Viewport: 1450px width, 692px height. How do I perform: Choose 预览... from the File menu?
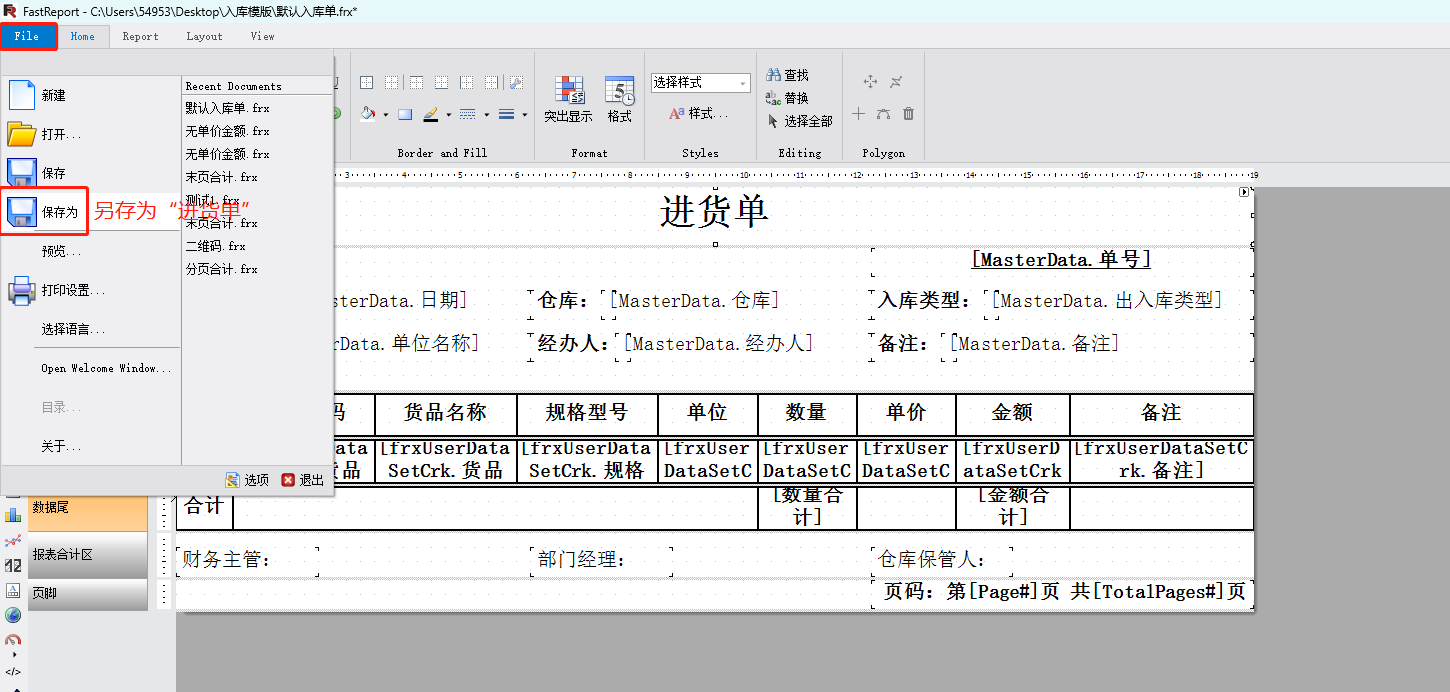click(92, 251)
